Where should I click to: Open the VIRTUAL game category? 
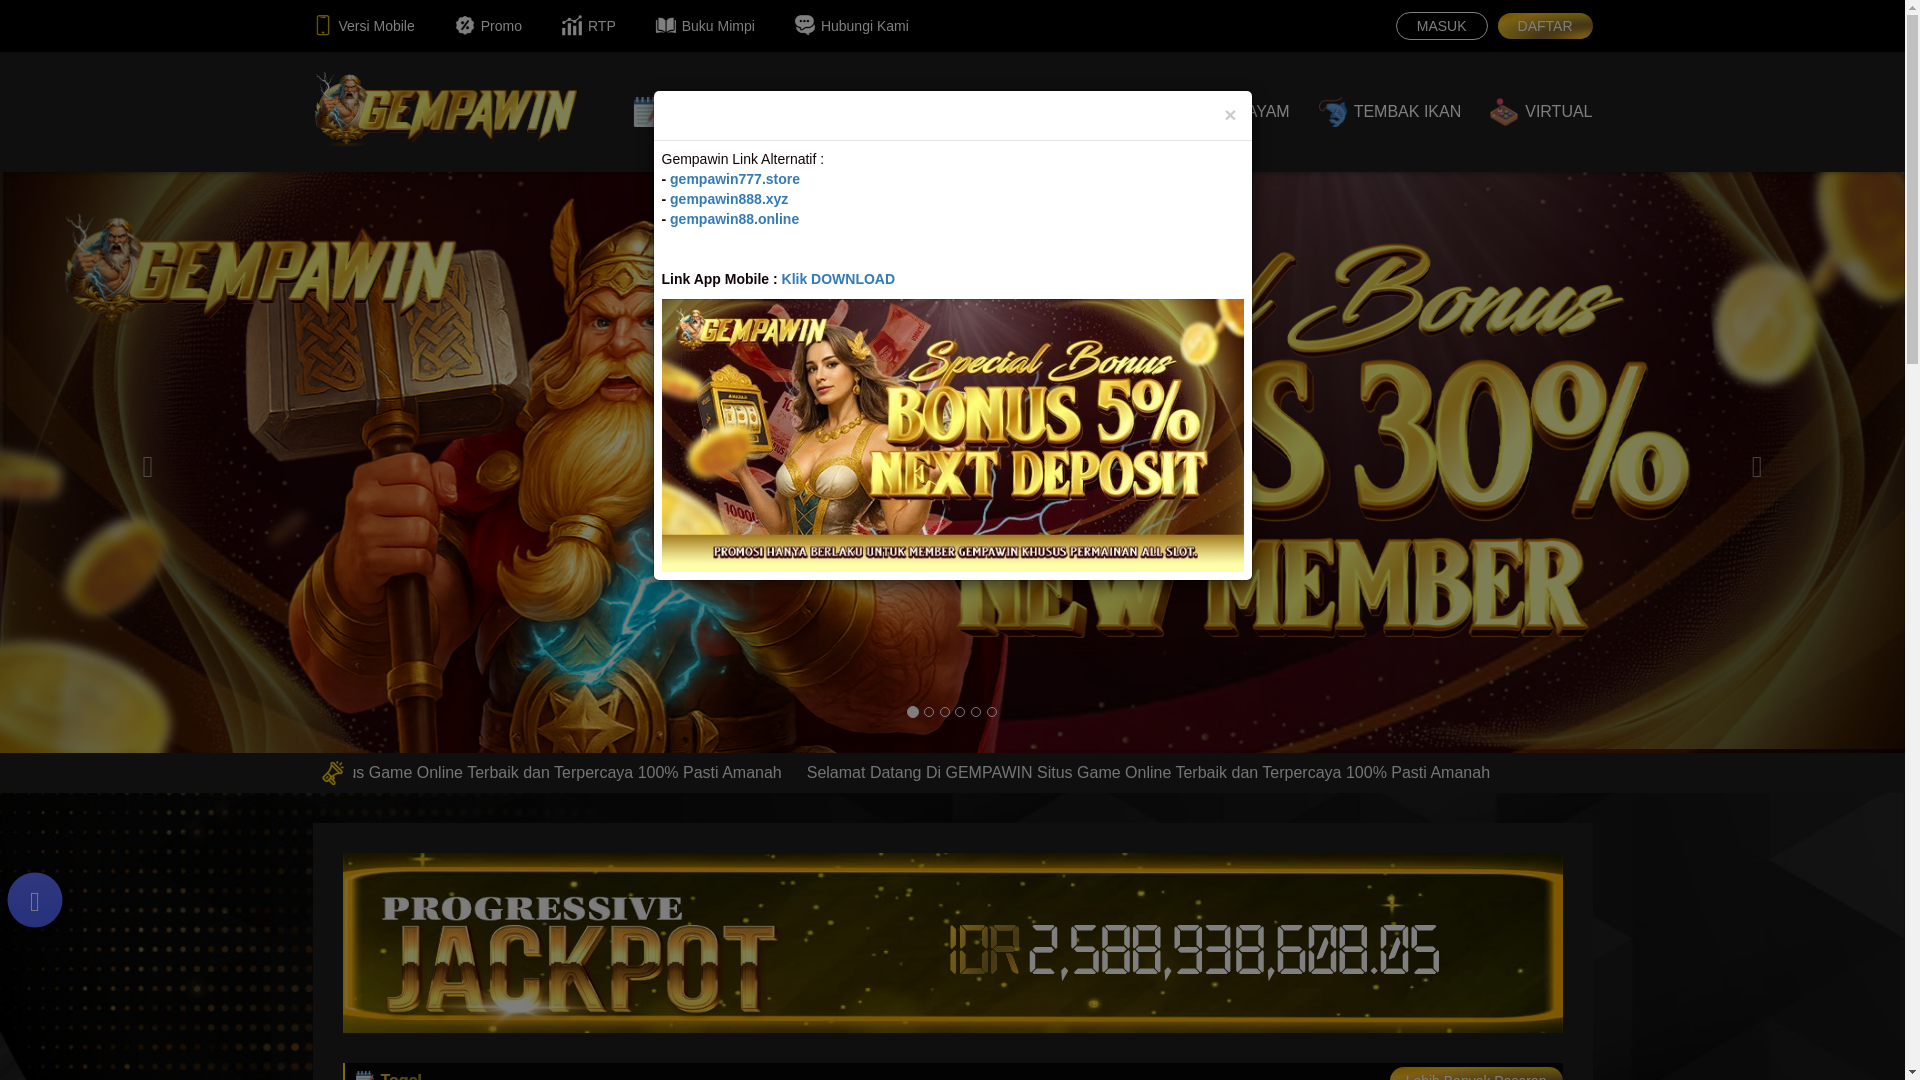click(1540, 112)
